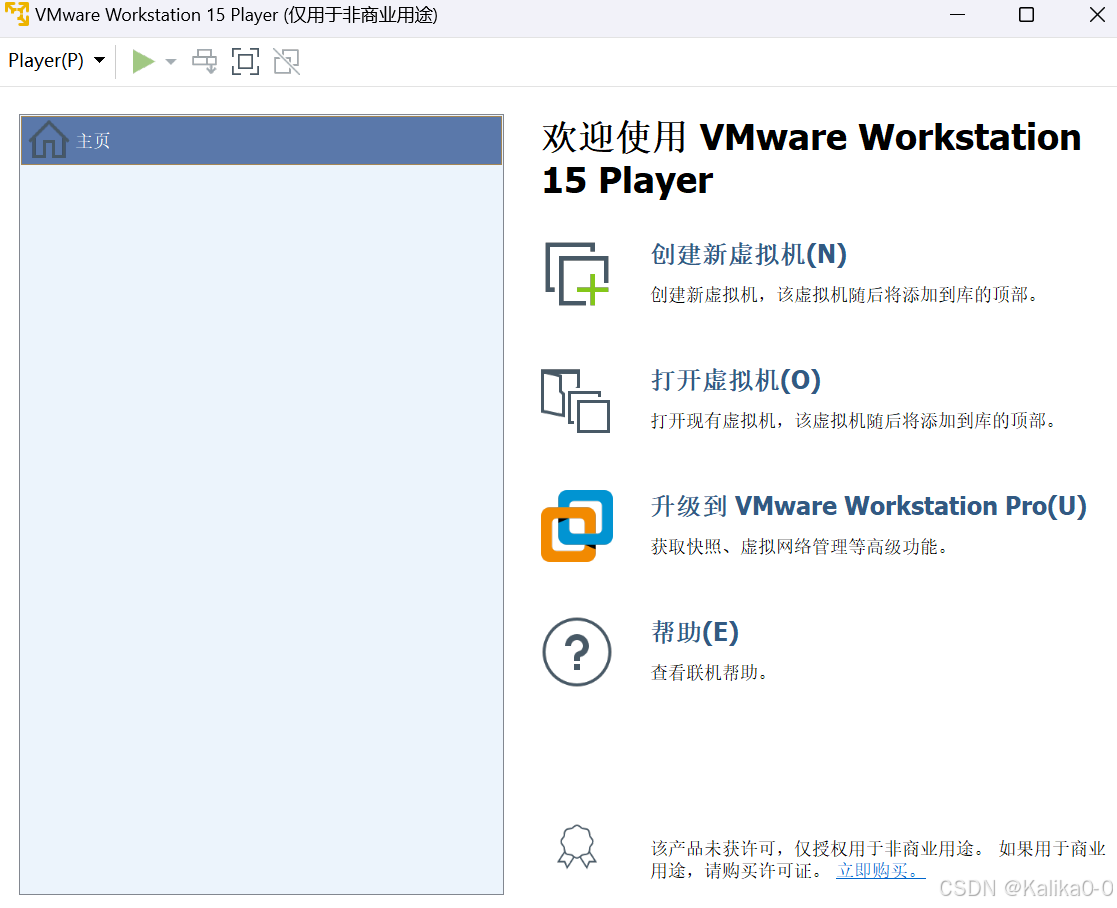This screenshot has width=1117, height=908.
Task: Click text 查看联机帮助
Action: (709, 673)
